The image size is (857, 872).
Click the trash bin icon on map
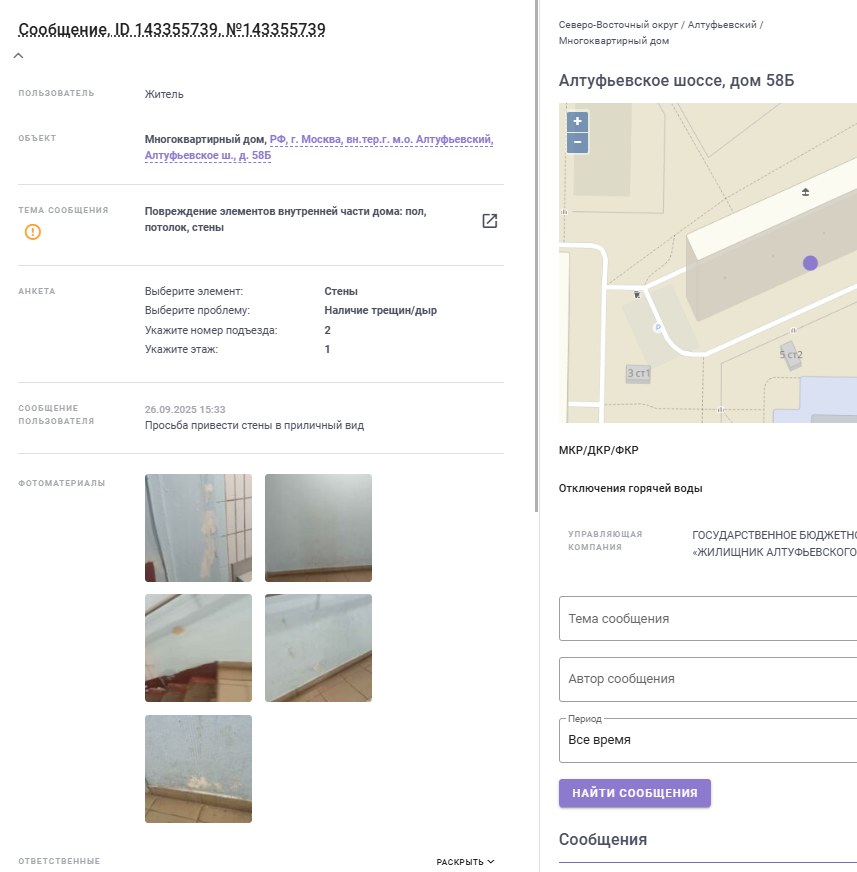coord(636,294)
